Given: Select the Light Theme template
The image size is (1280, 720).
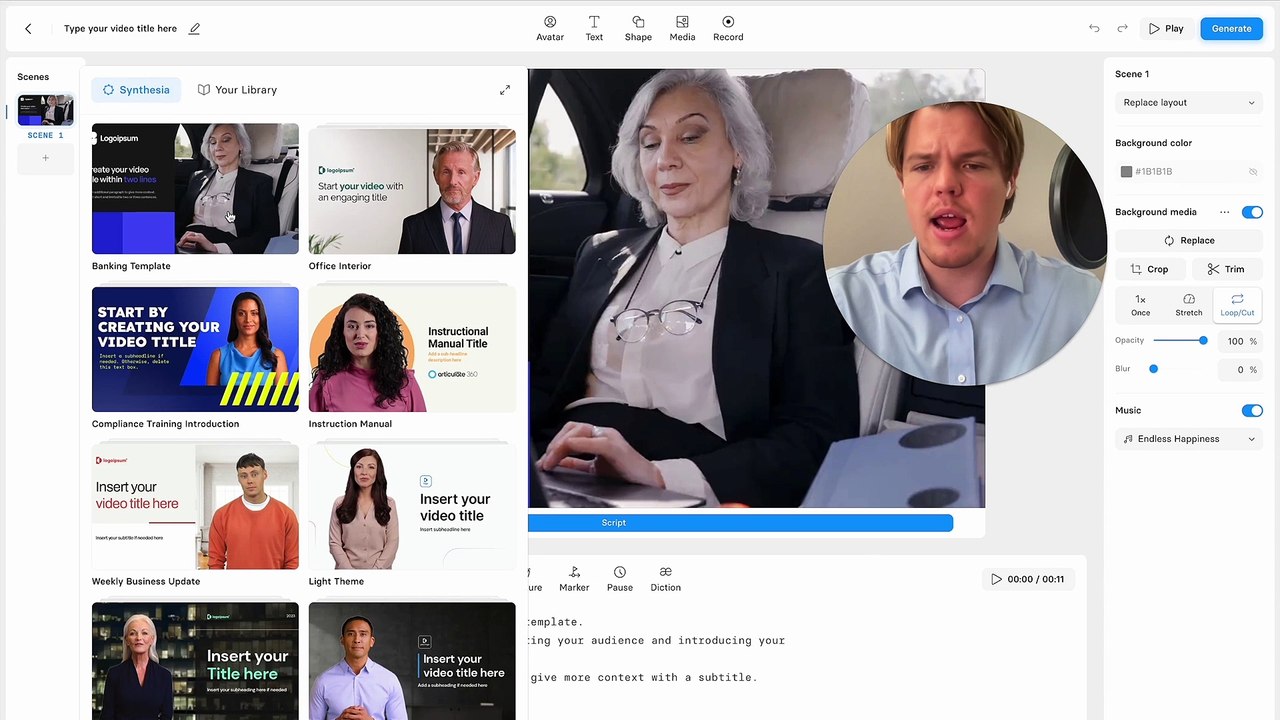Looking at the screenshot, I should tap(412, 507).
